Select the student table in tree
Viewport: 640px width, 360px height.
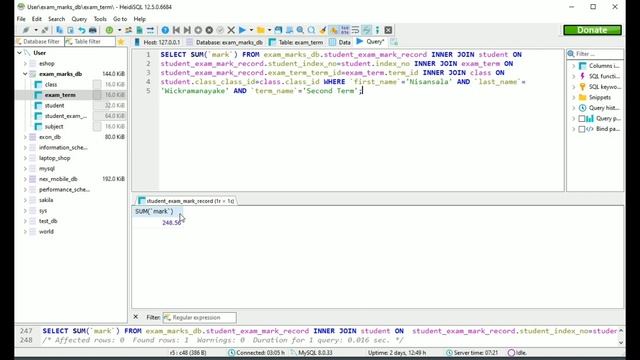point(54,105)
